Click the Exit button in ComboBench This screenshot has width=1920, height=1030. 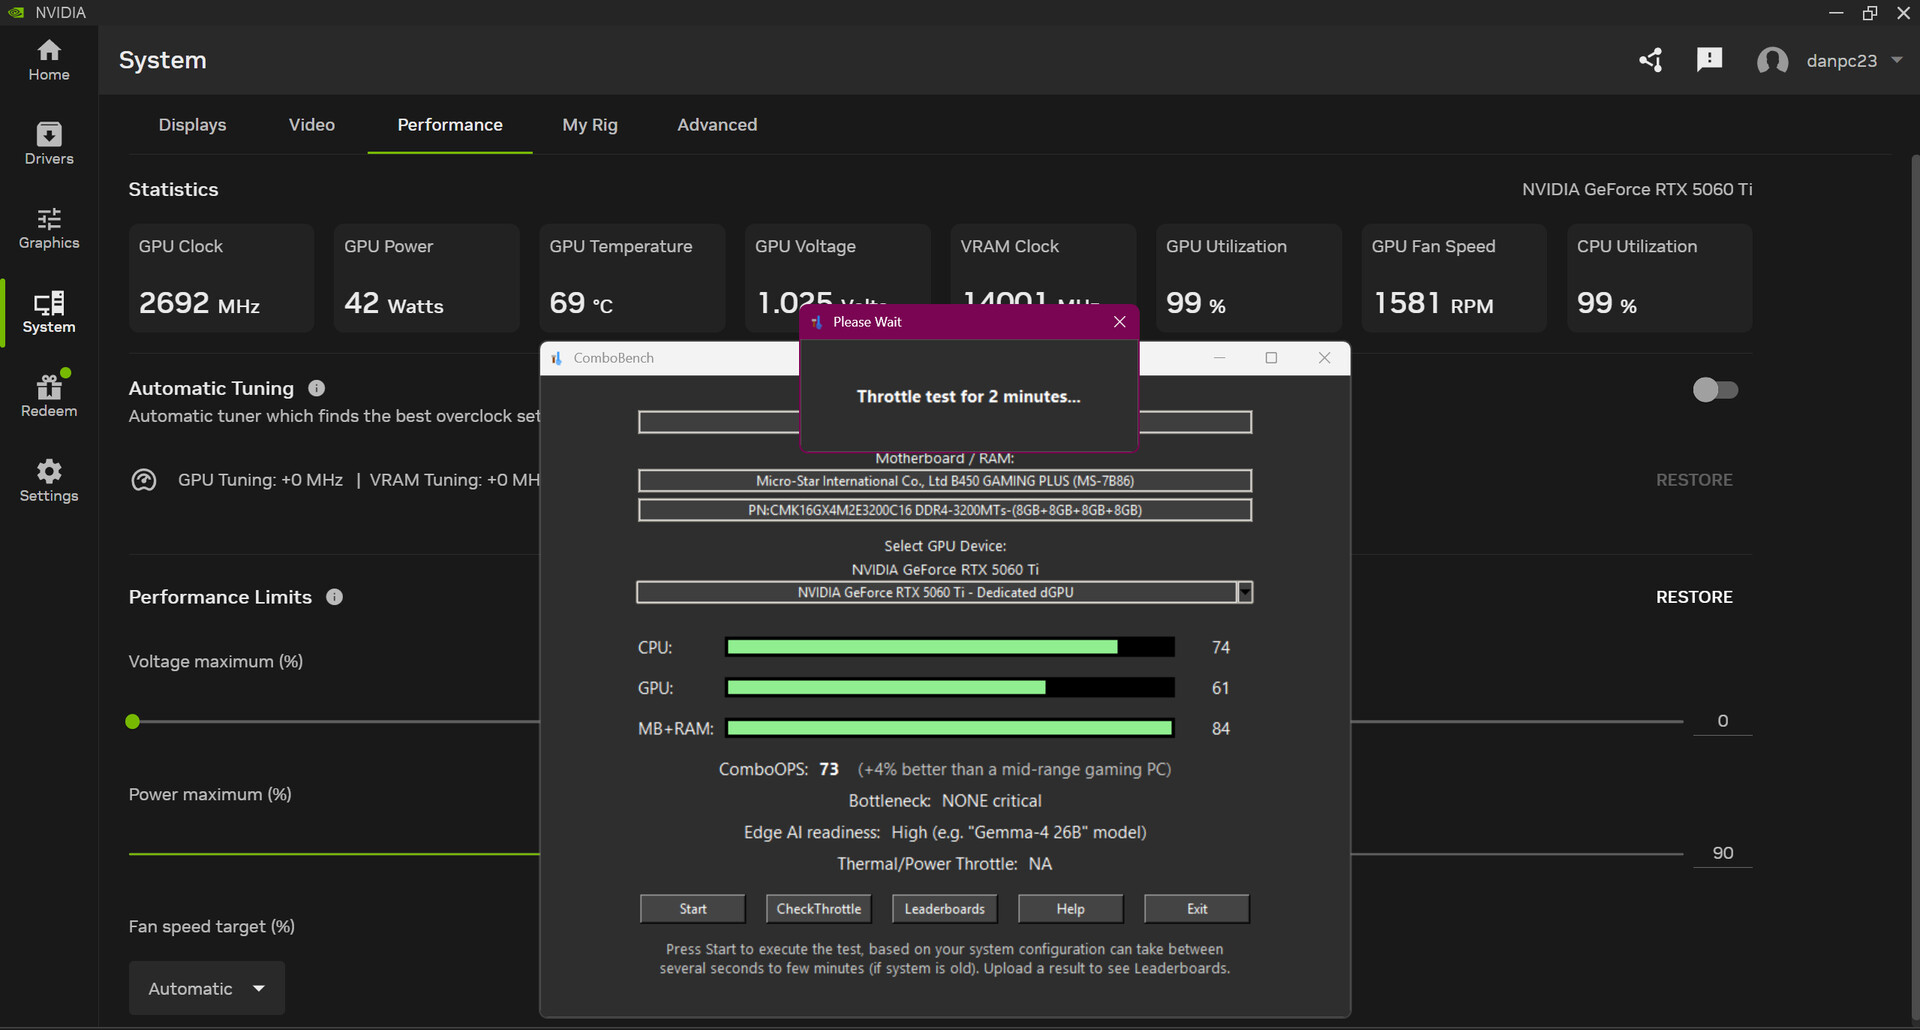(1197, 909)
